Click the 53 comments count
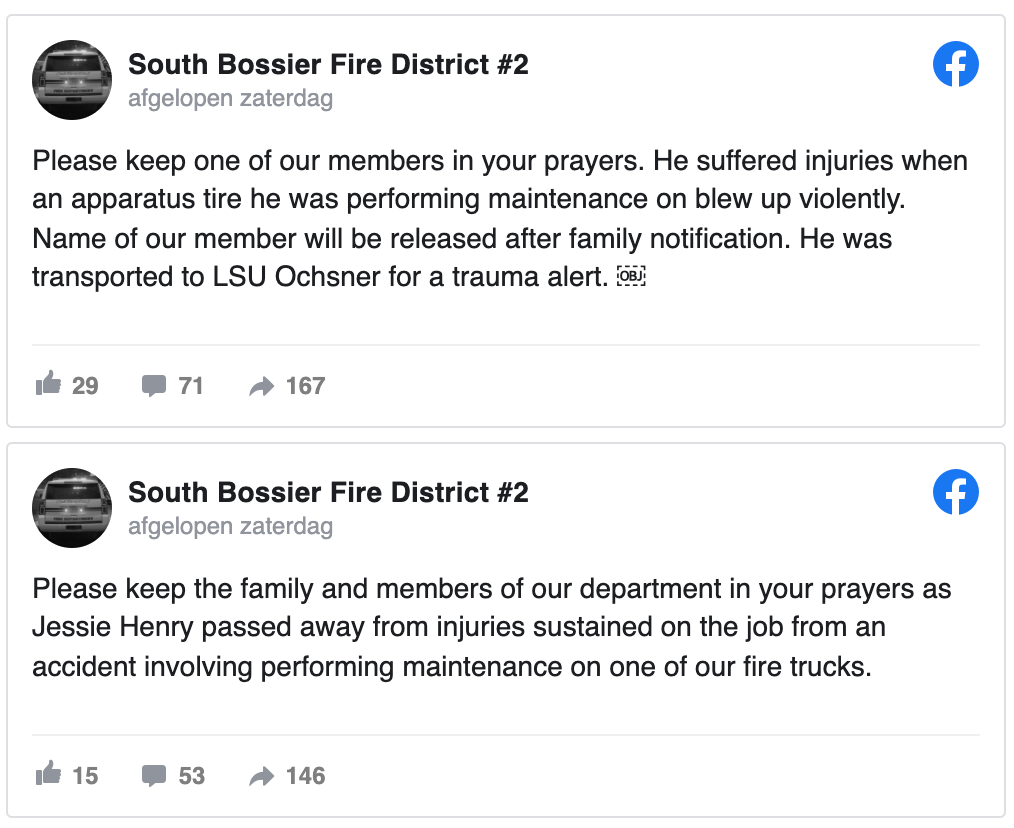The height and width of the screenshot is (828, 1014). click(x=191, y=776)
